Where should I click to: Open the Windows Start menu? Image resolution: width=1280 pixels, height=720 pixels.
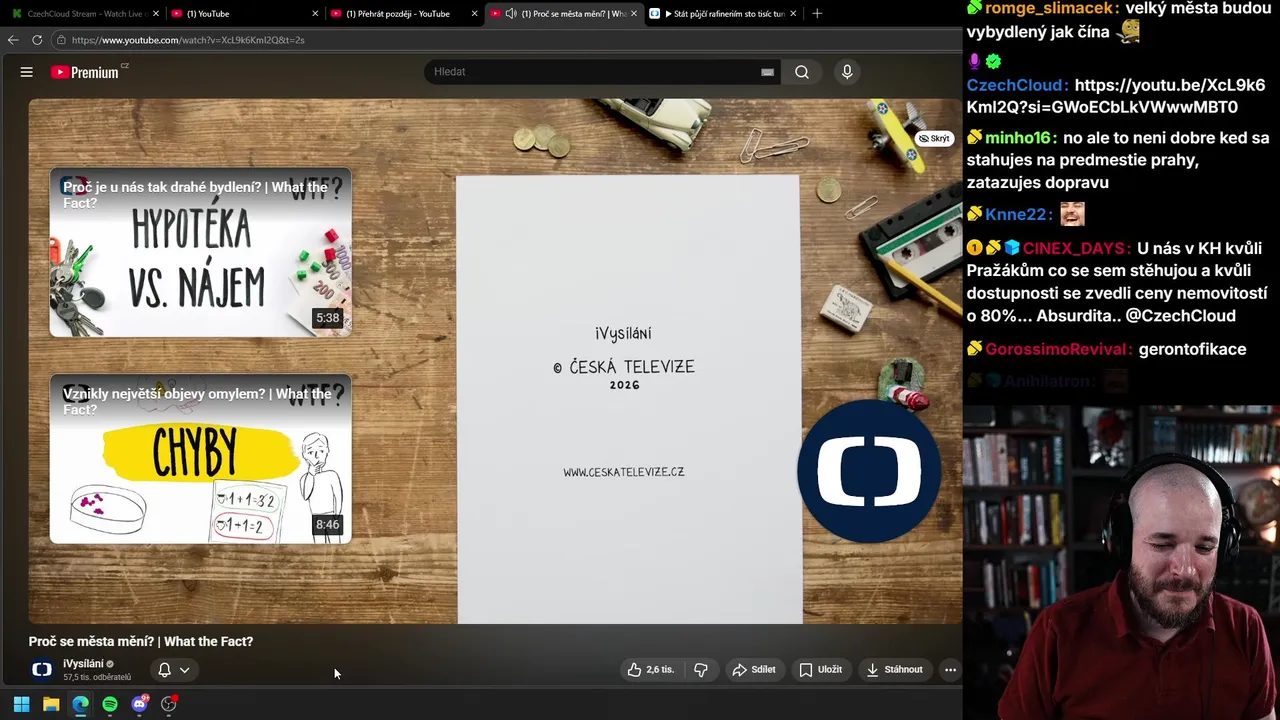(21, 704)
